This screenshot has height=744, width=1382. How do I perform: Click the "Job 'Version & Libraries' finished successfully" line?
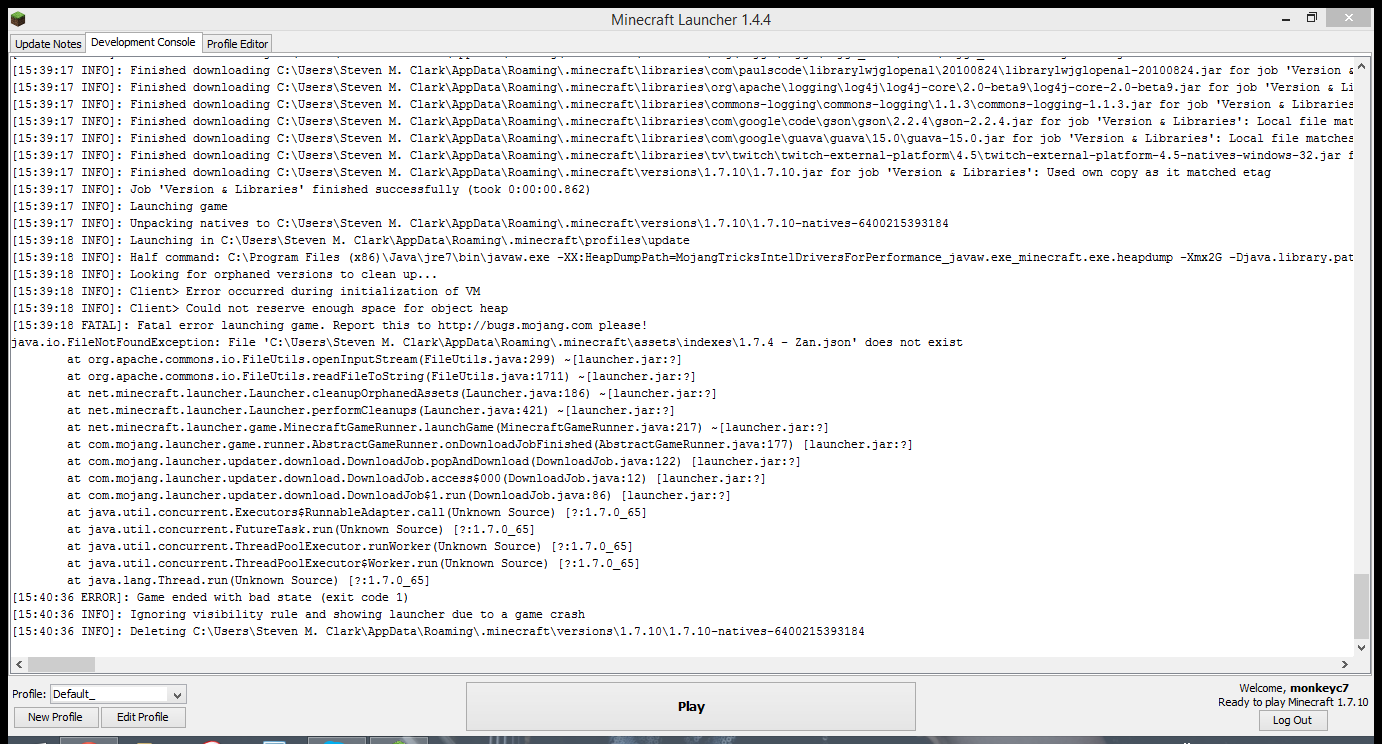pyautogui.click(x=301, y=189)
